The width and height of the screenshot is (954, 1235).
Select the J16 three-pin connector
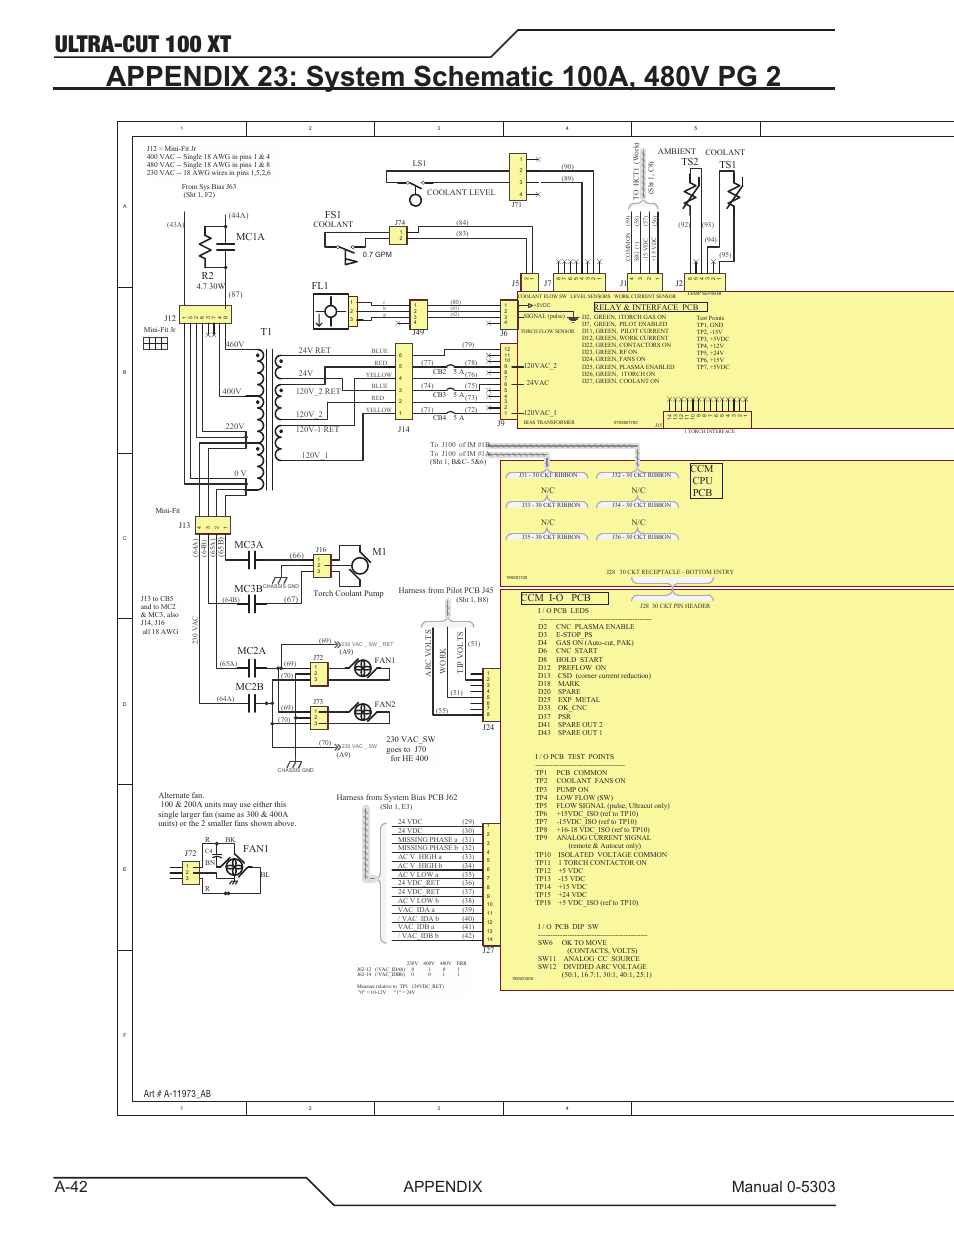321,565
